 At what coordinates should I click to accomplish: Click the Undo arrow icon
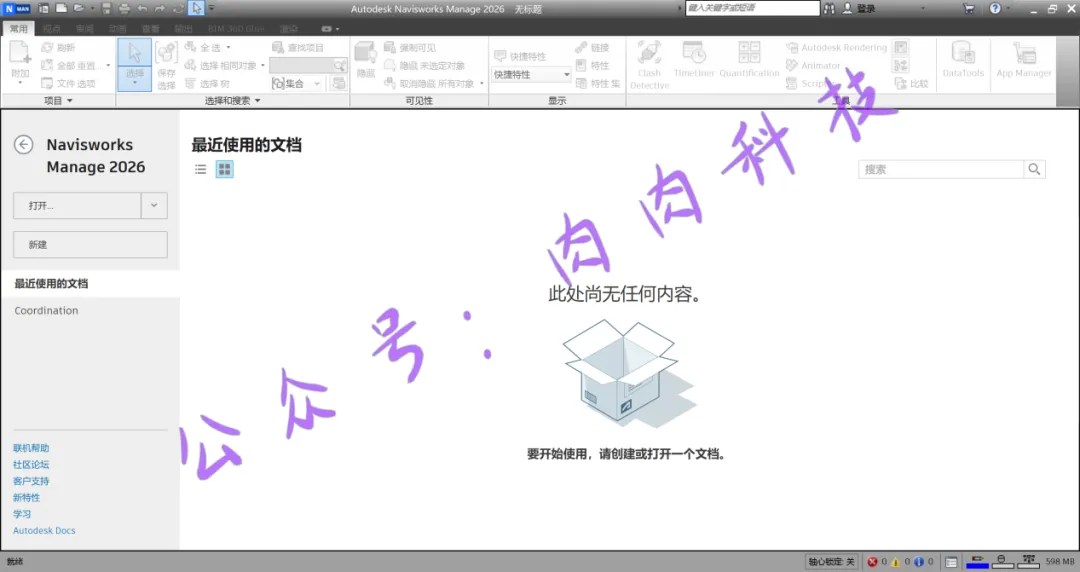point(143,8)
